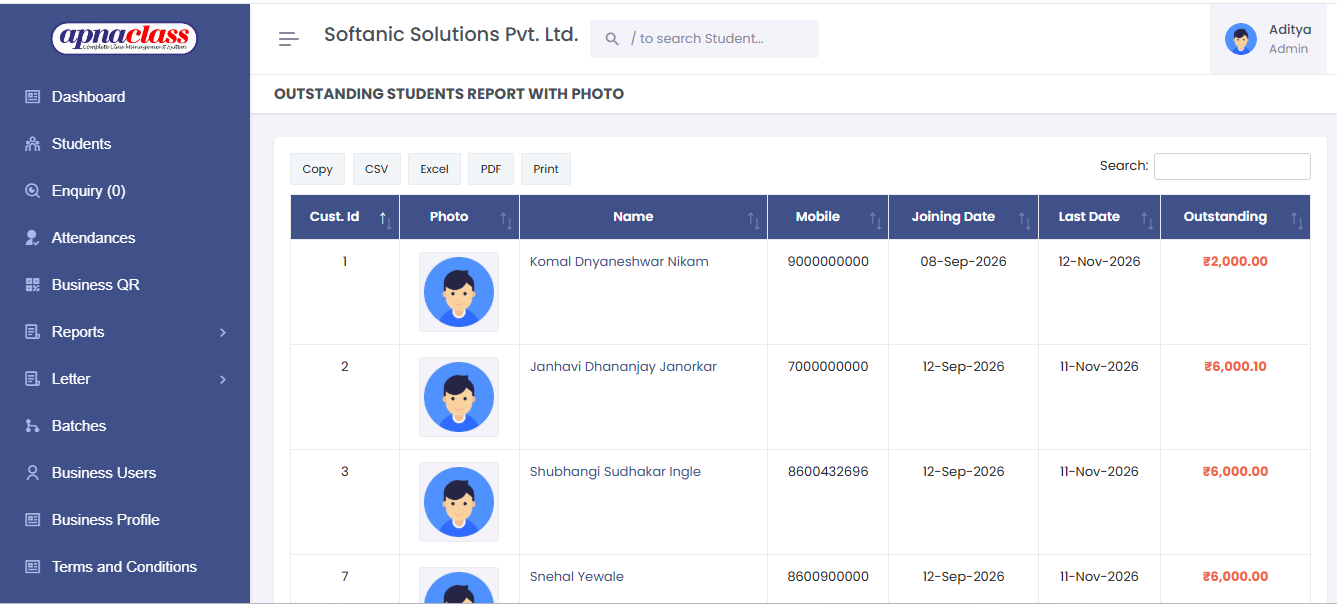Click the Reports sidebar icon
The width and height of the screenshot is (1337, 604).
33,332
